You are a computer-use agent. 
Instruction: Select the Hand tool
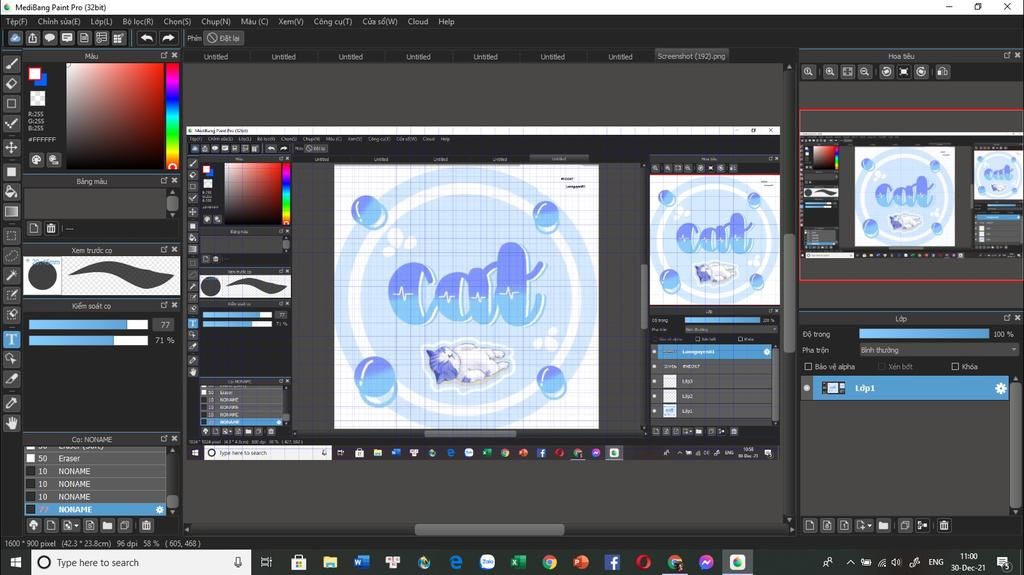point(12,423)
